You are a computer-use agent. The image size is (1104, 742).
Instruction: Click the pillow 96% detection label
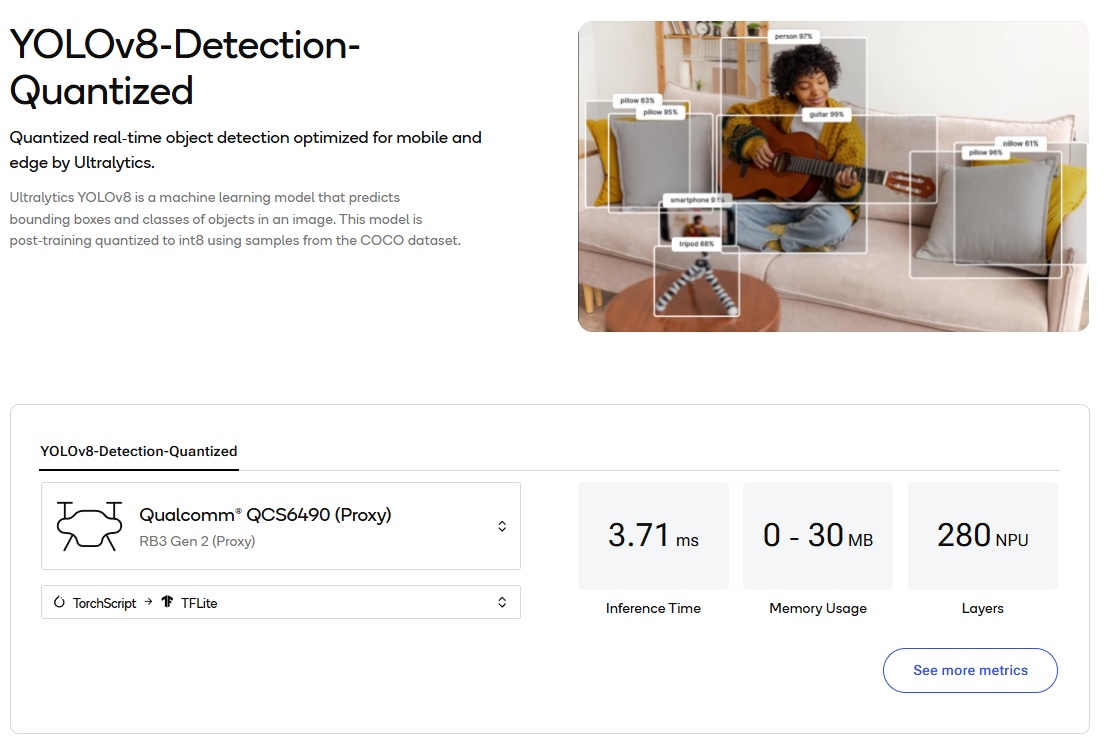(x=984, y=153)
